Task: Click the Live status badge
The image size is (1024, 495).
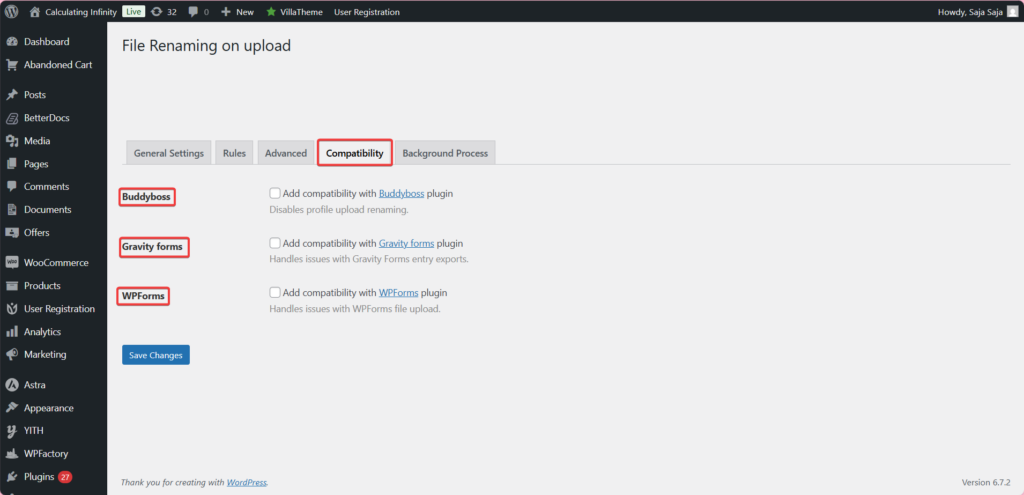Action: (133, 12)
